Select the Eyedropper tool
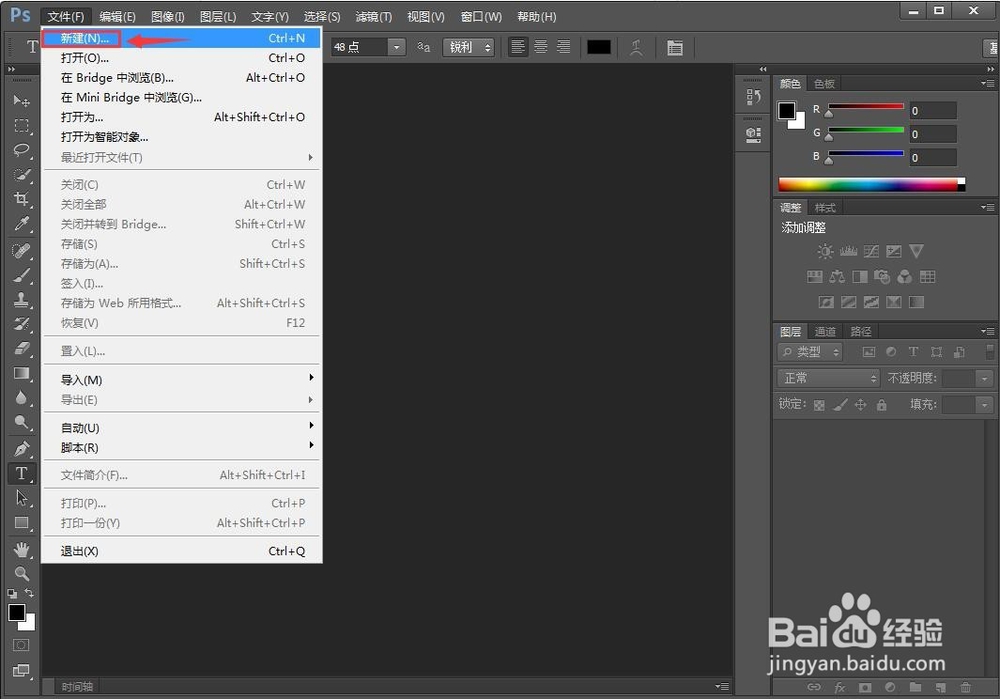 tap(22, 224)
